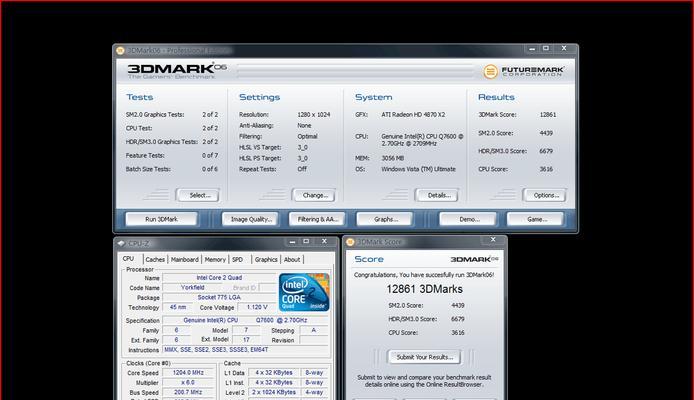Screen dimensions: 694x400
Task: Click the 3DMARK06 logo in Score window
Action: pos(474,259)
